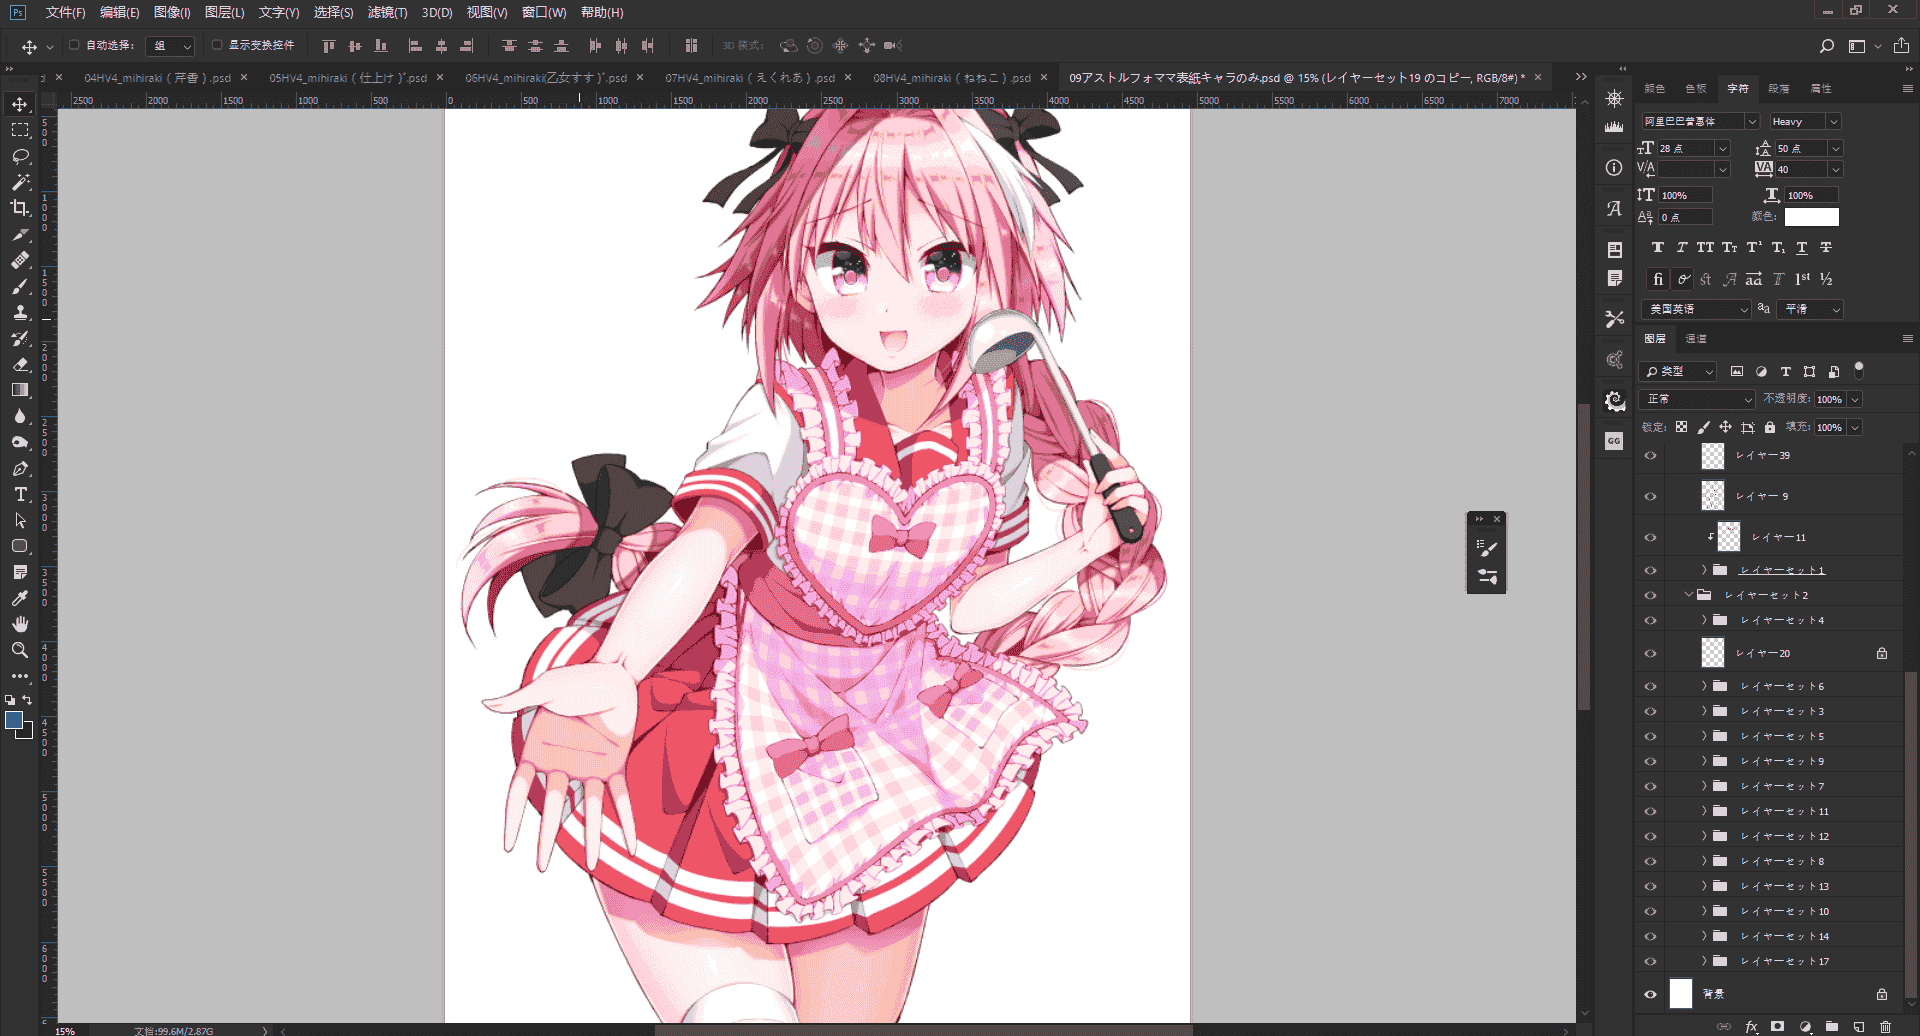Viewport: 1920px width, 1036px height.
Task: Click the white text color swatch
Action: pos(1811,217)
